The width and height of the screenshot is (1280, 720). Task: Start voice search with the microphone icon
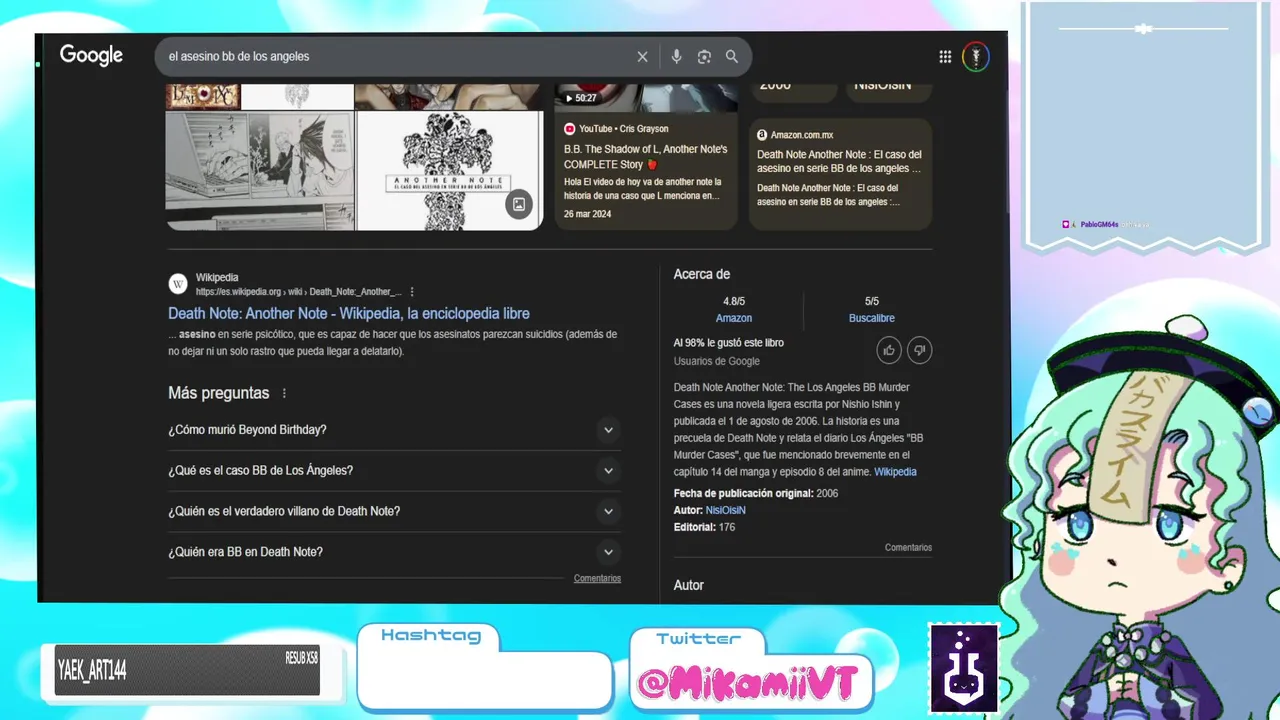676,57
